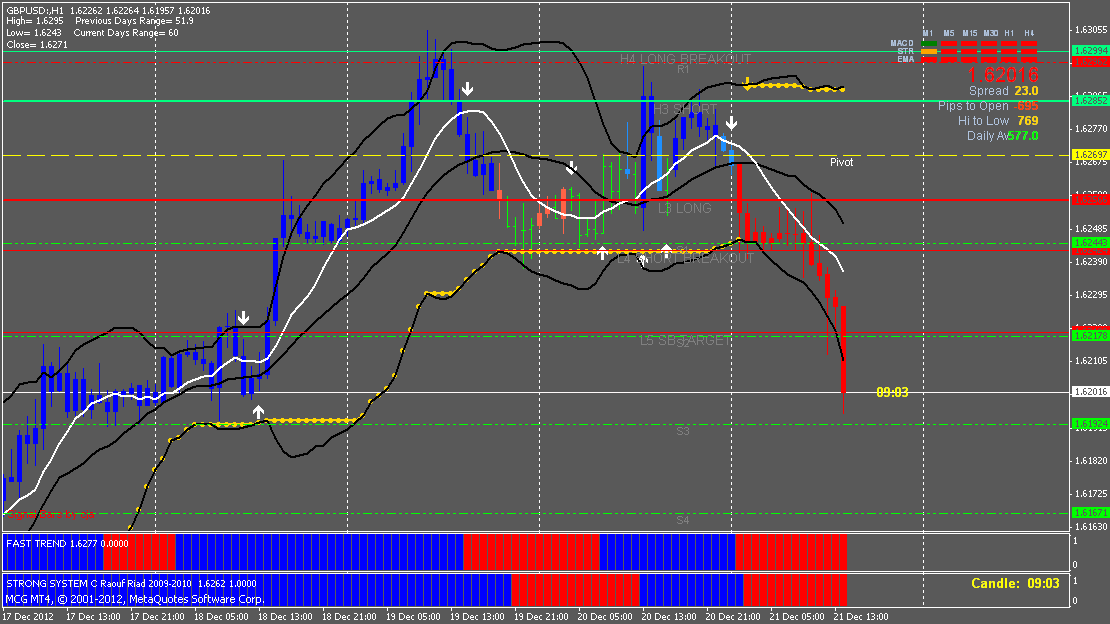The height and width of the screenshot is (624, 1110).
Task: Select the H3 SHORT level label
Action: (x=685, y=109)
